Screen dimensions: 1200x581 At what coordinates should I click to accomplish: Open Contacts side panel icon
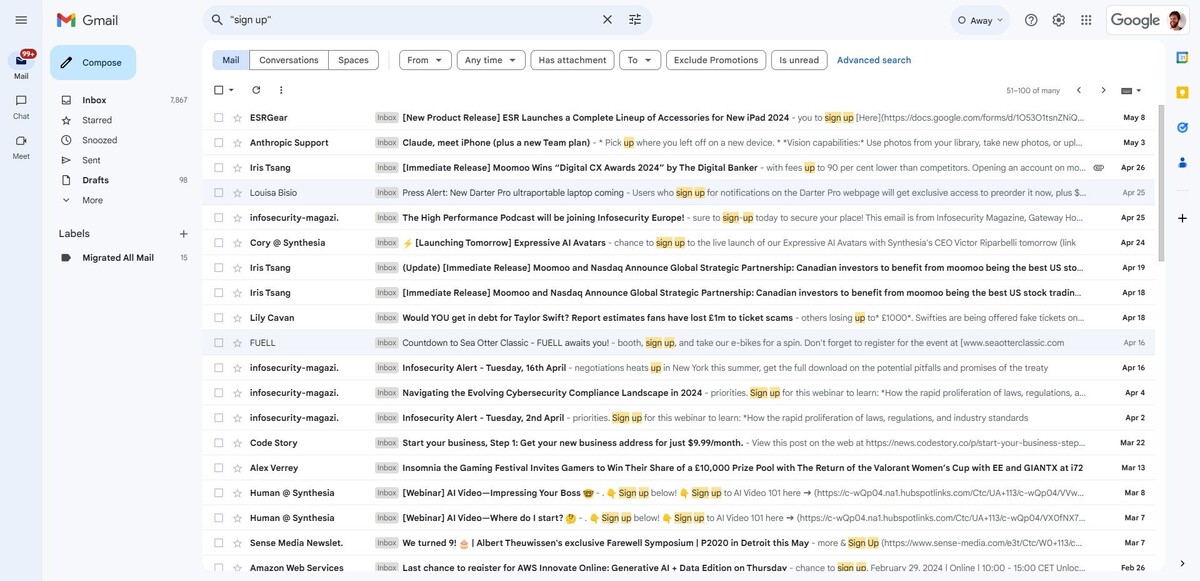1182,162
